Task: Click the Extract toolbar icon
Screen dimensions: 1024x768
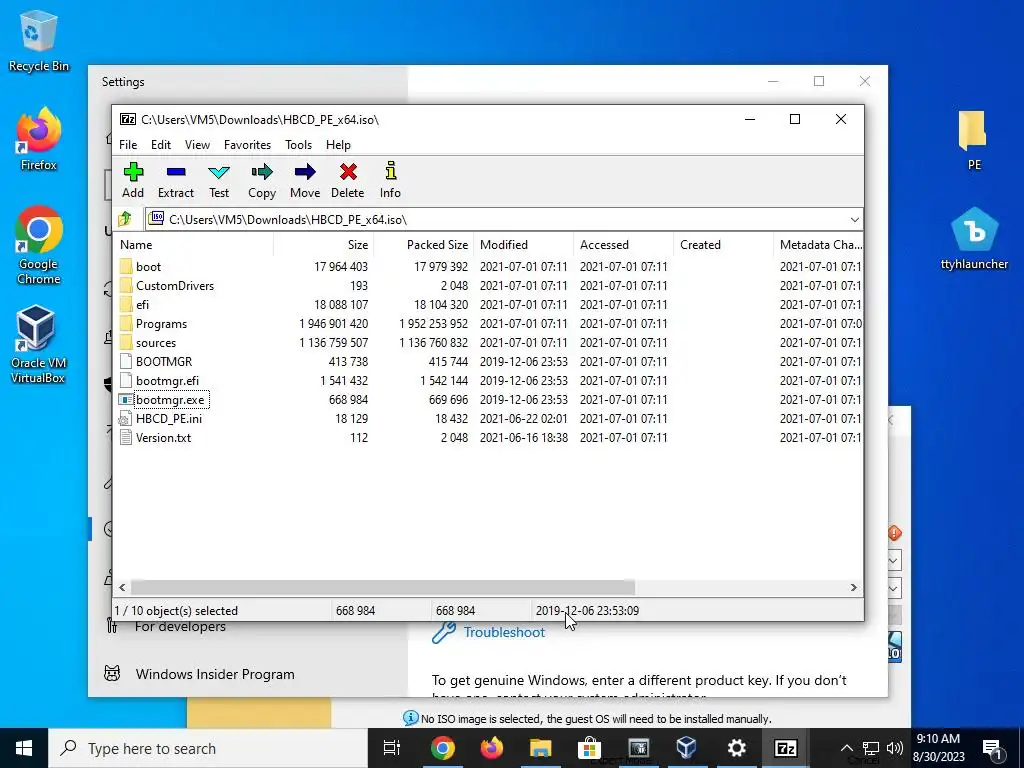Action: 176,180
